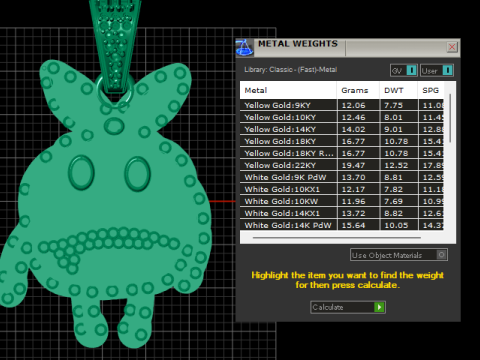Click the Metal Weights flask icon
The width and height of the screenshot is (480, 360).
(244, 47)
